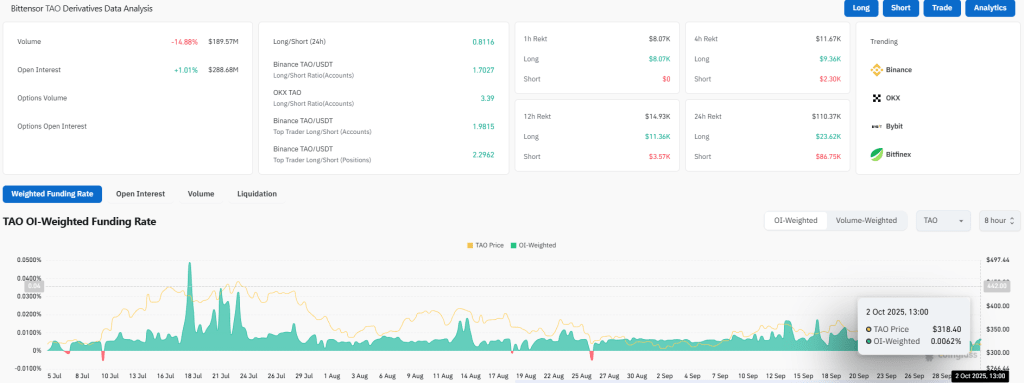Select the OI-Weighted segment option

click(795, 220)
